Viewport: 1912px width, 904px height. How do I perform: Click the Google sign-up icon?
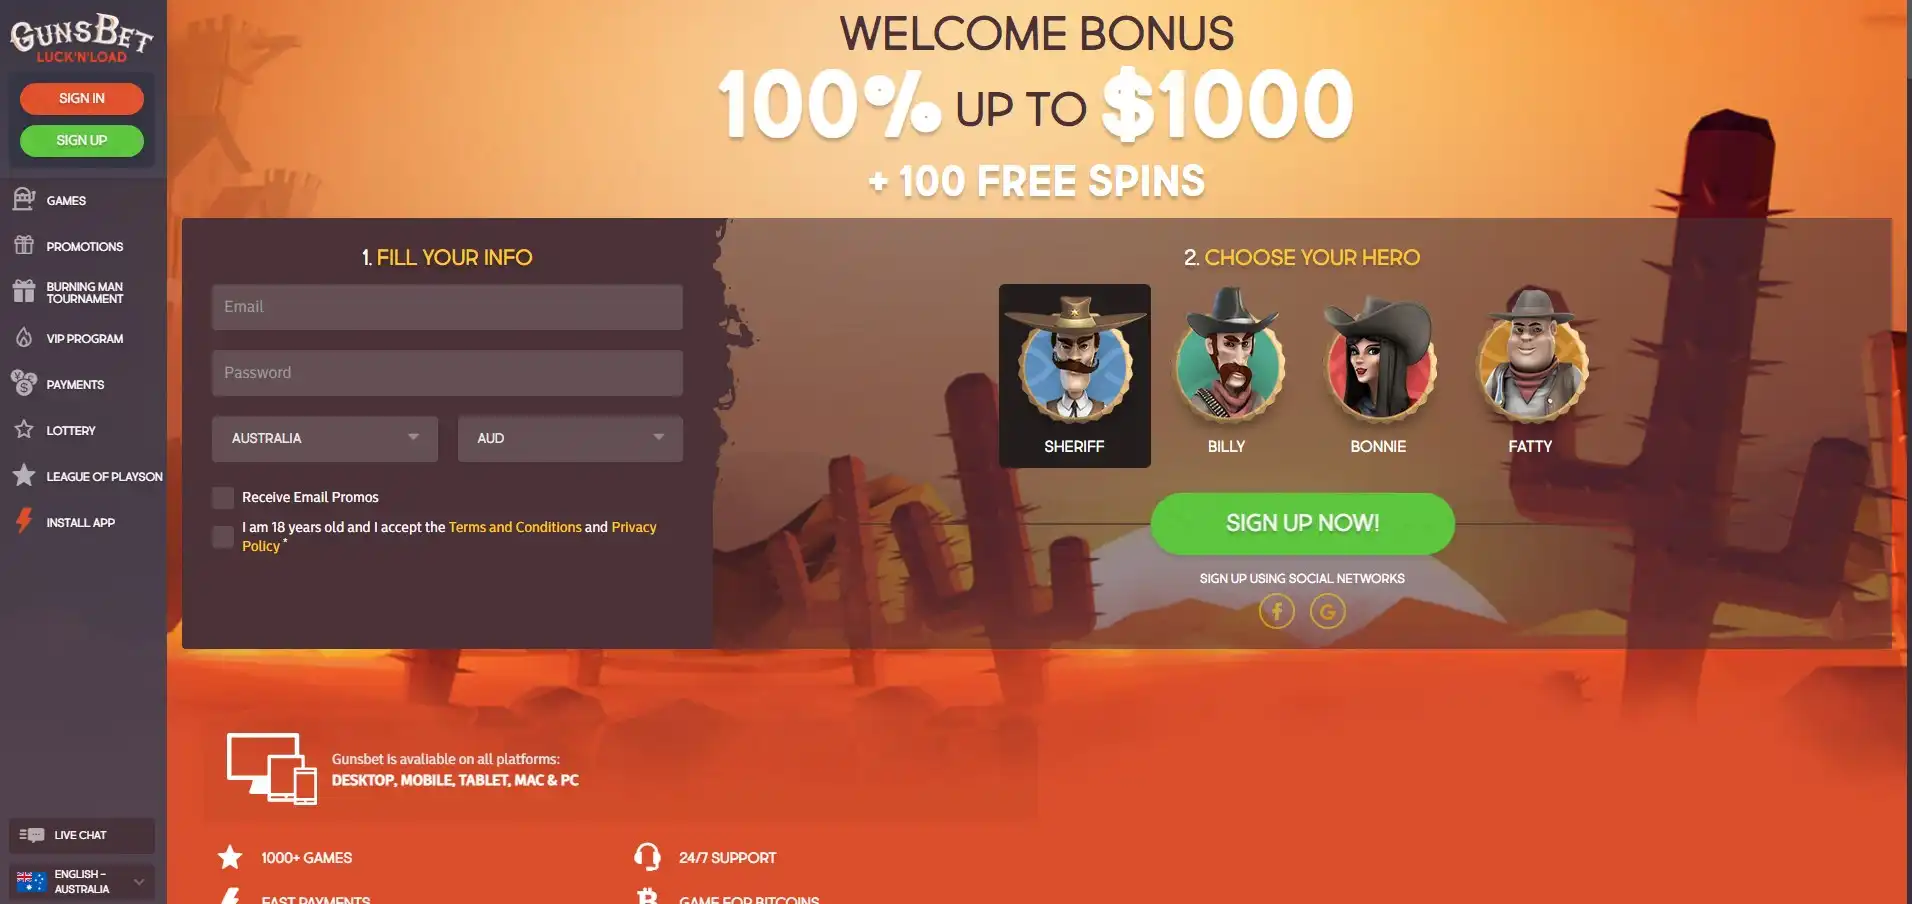1327,611
